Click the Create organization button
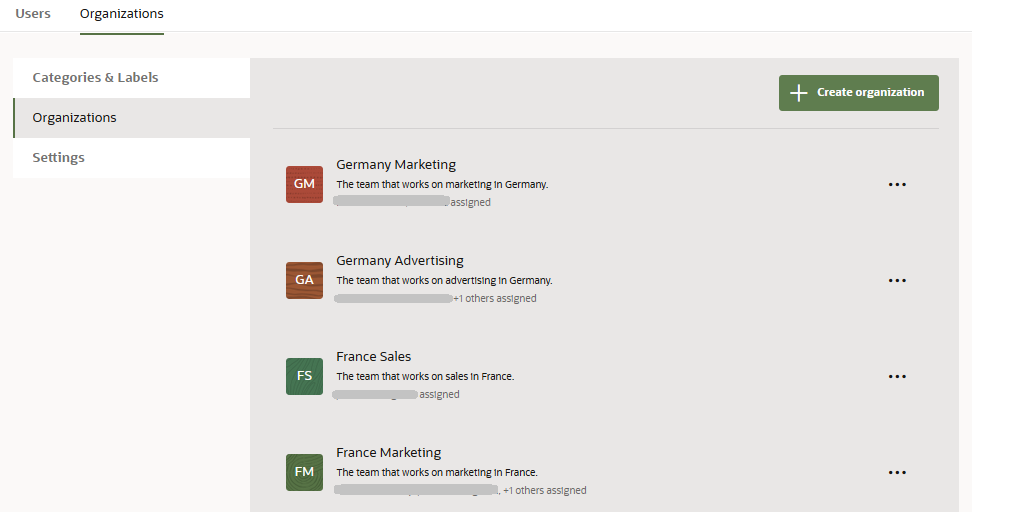Viewport: 1016px width, 512px height. 859,92
